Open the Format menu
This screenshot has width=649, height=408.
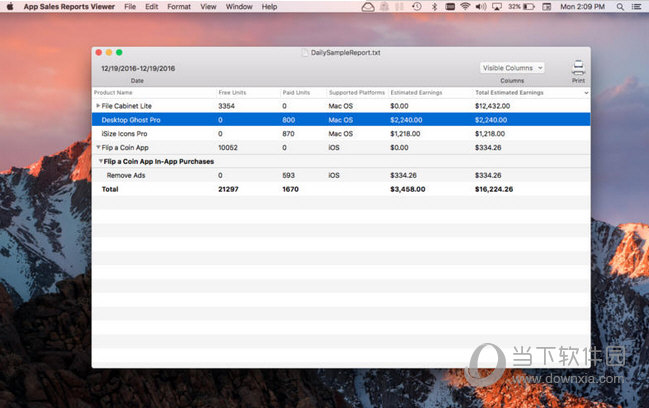[x=179, y=7]
